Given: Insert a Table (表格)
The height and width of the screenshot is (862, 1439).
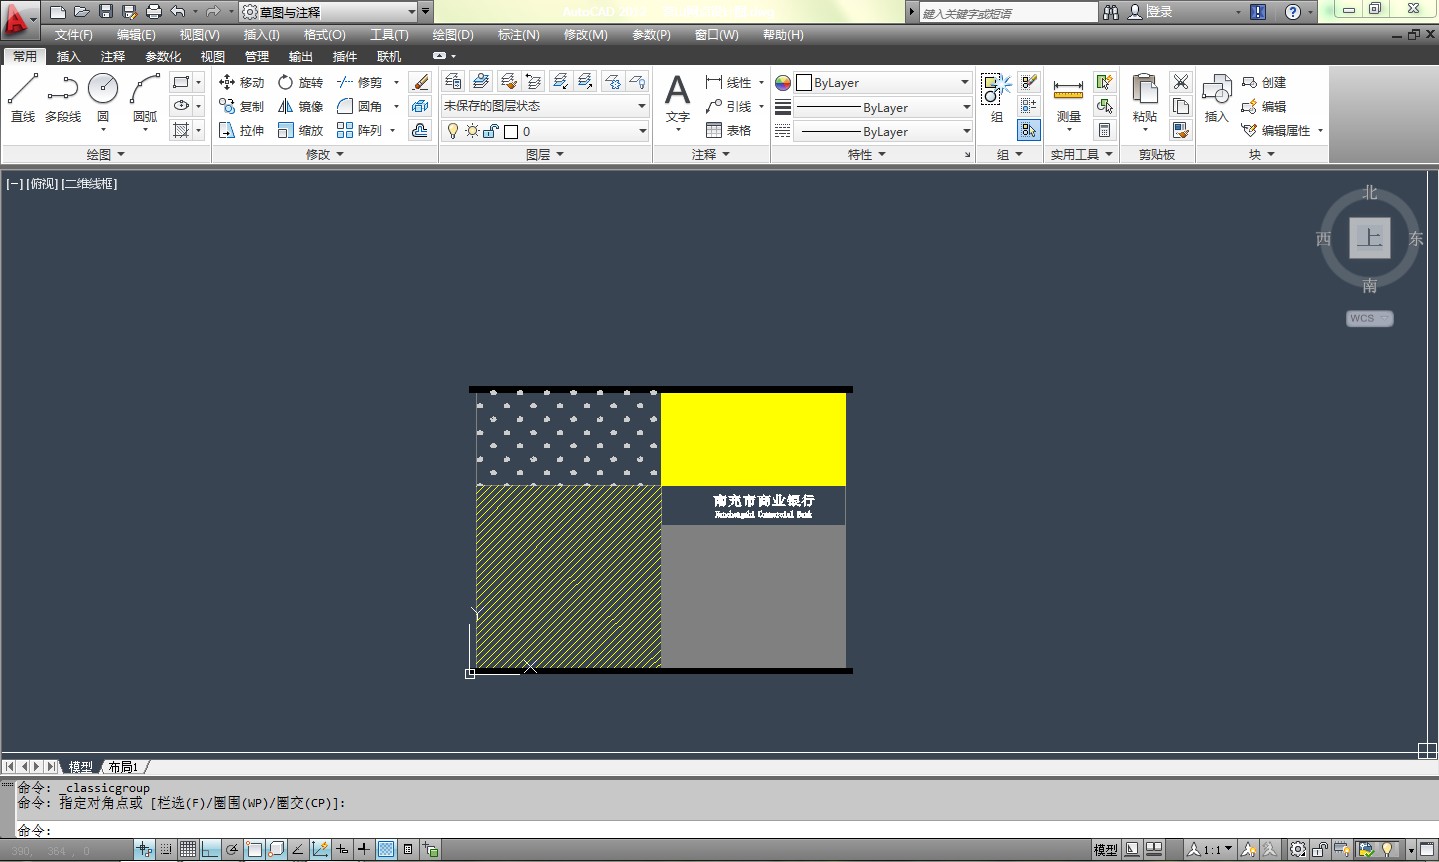Looking at the screenshot, I should (x=728, y=130).
